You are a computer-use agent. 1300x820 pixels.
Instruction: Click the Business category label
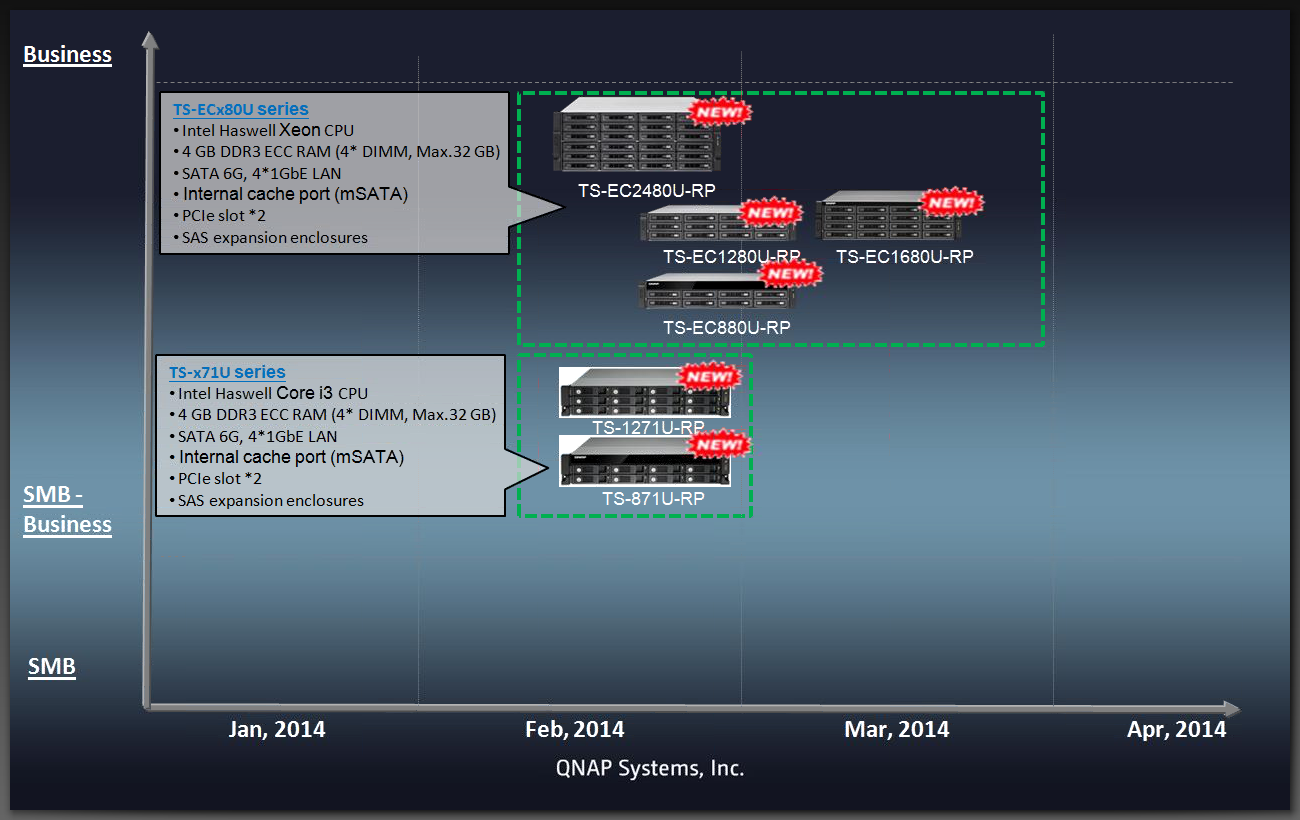click(x=67, y=54)
